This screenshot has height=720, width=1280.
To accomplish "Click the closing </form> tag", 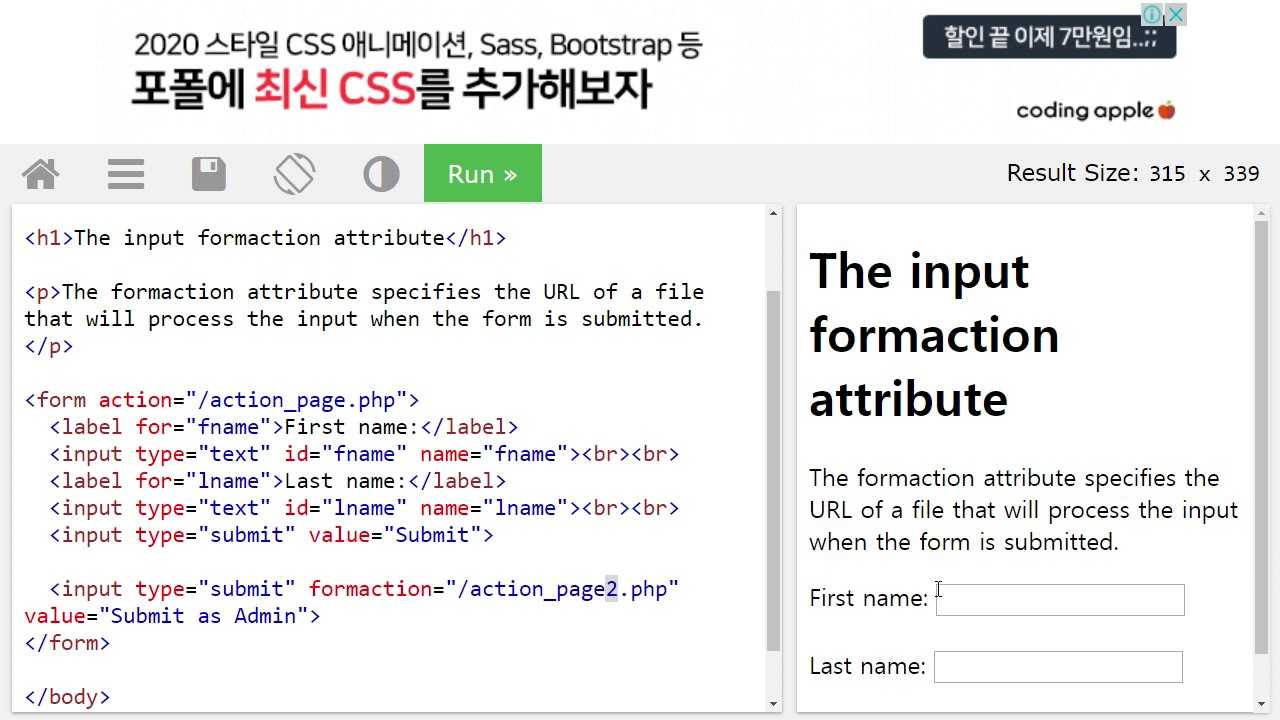I will (67, 643).
